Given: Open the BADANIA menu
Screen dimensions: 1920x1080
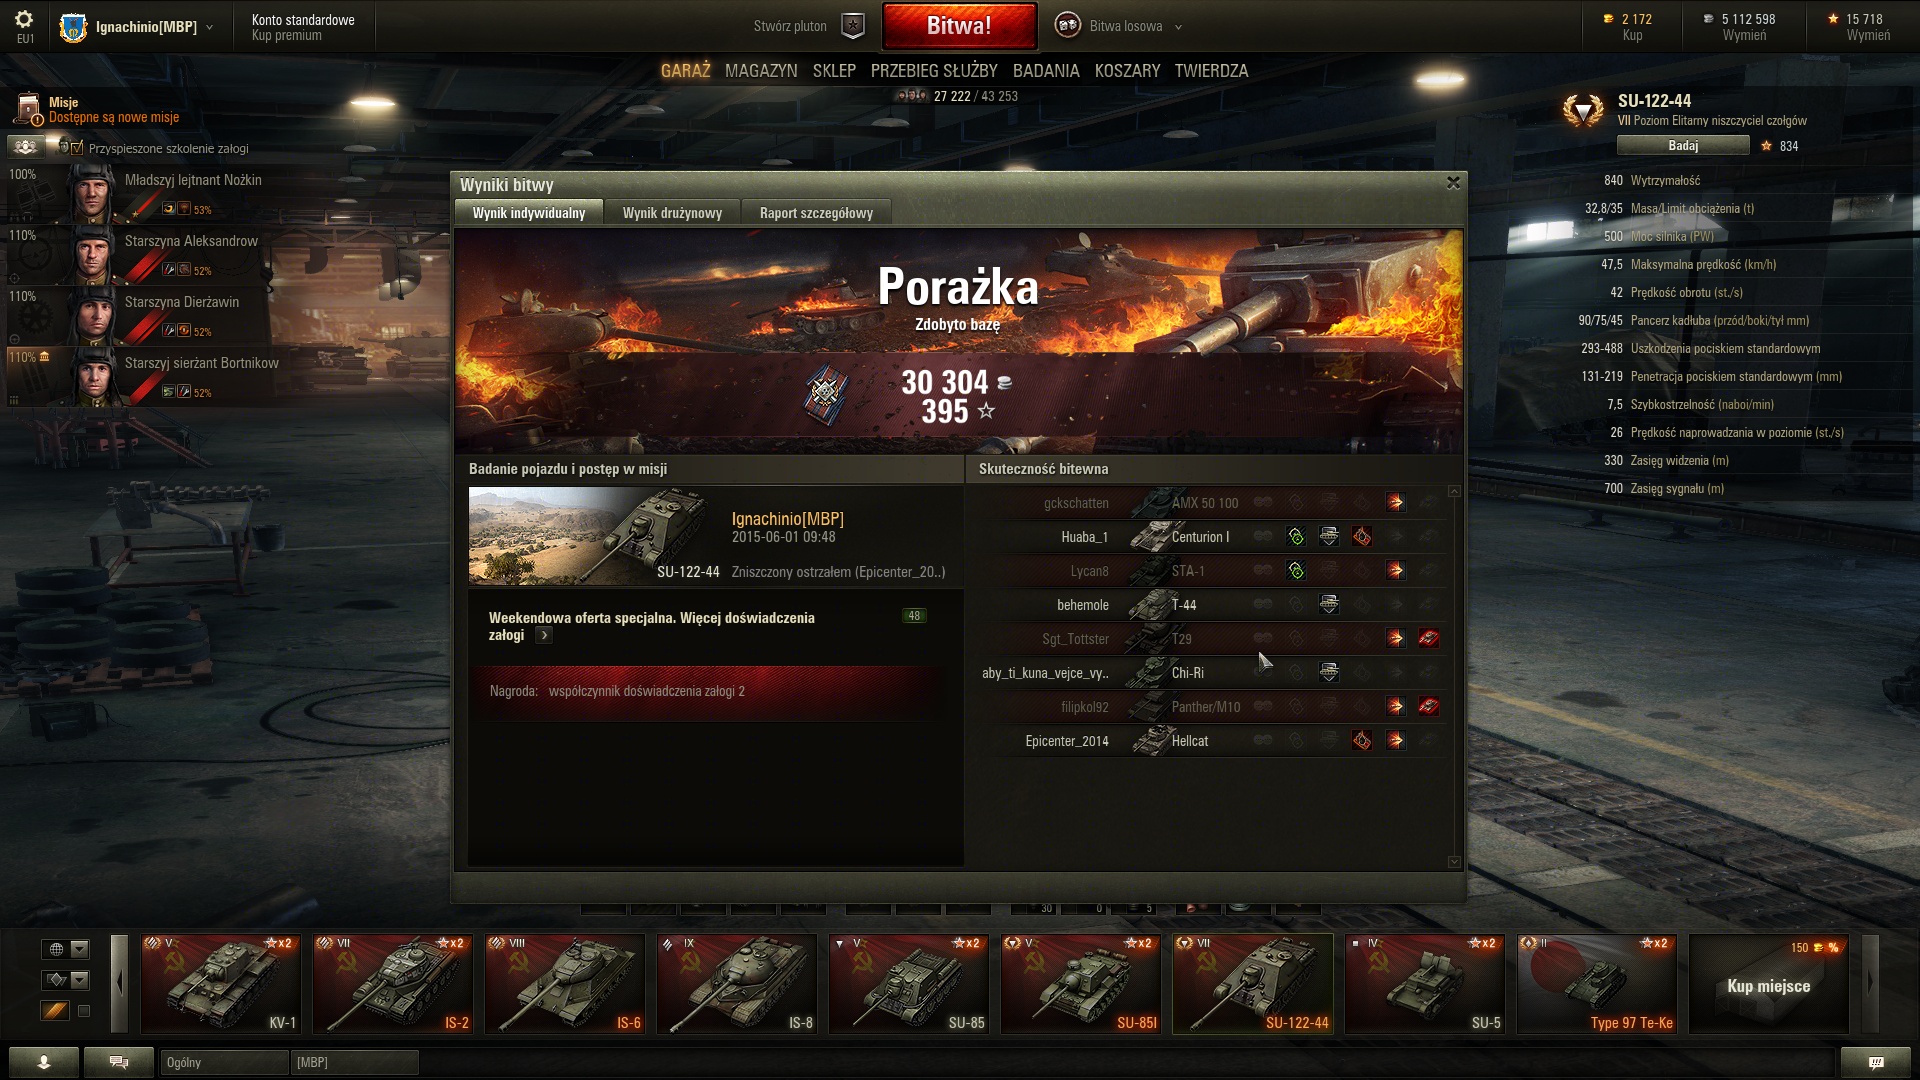Looking at the screenshot, I should 1046,71.
